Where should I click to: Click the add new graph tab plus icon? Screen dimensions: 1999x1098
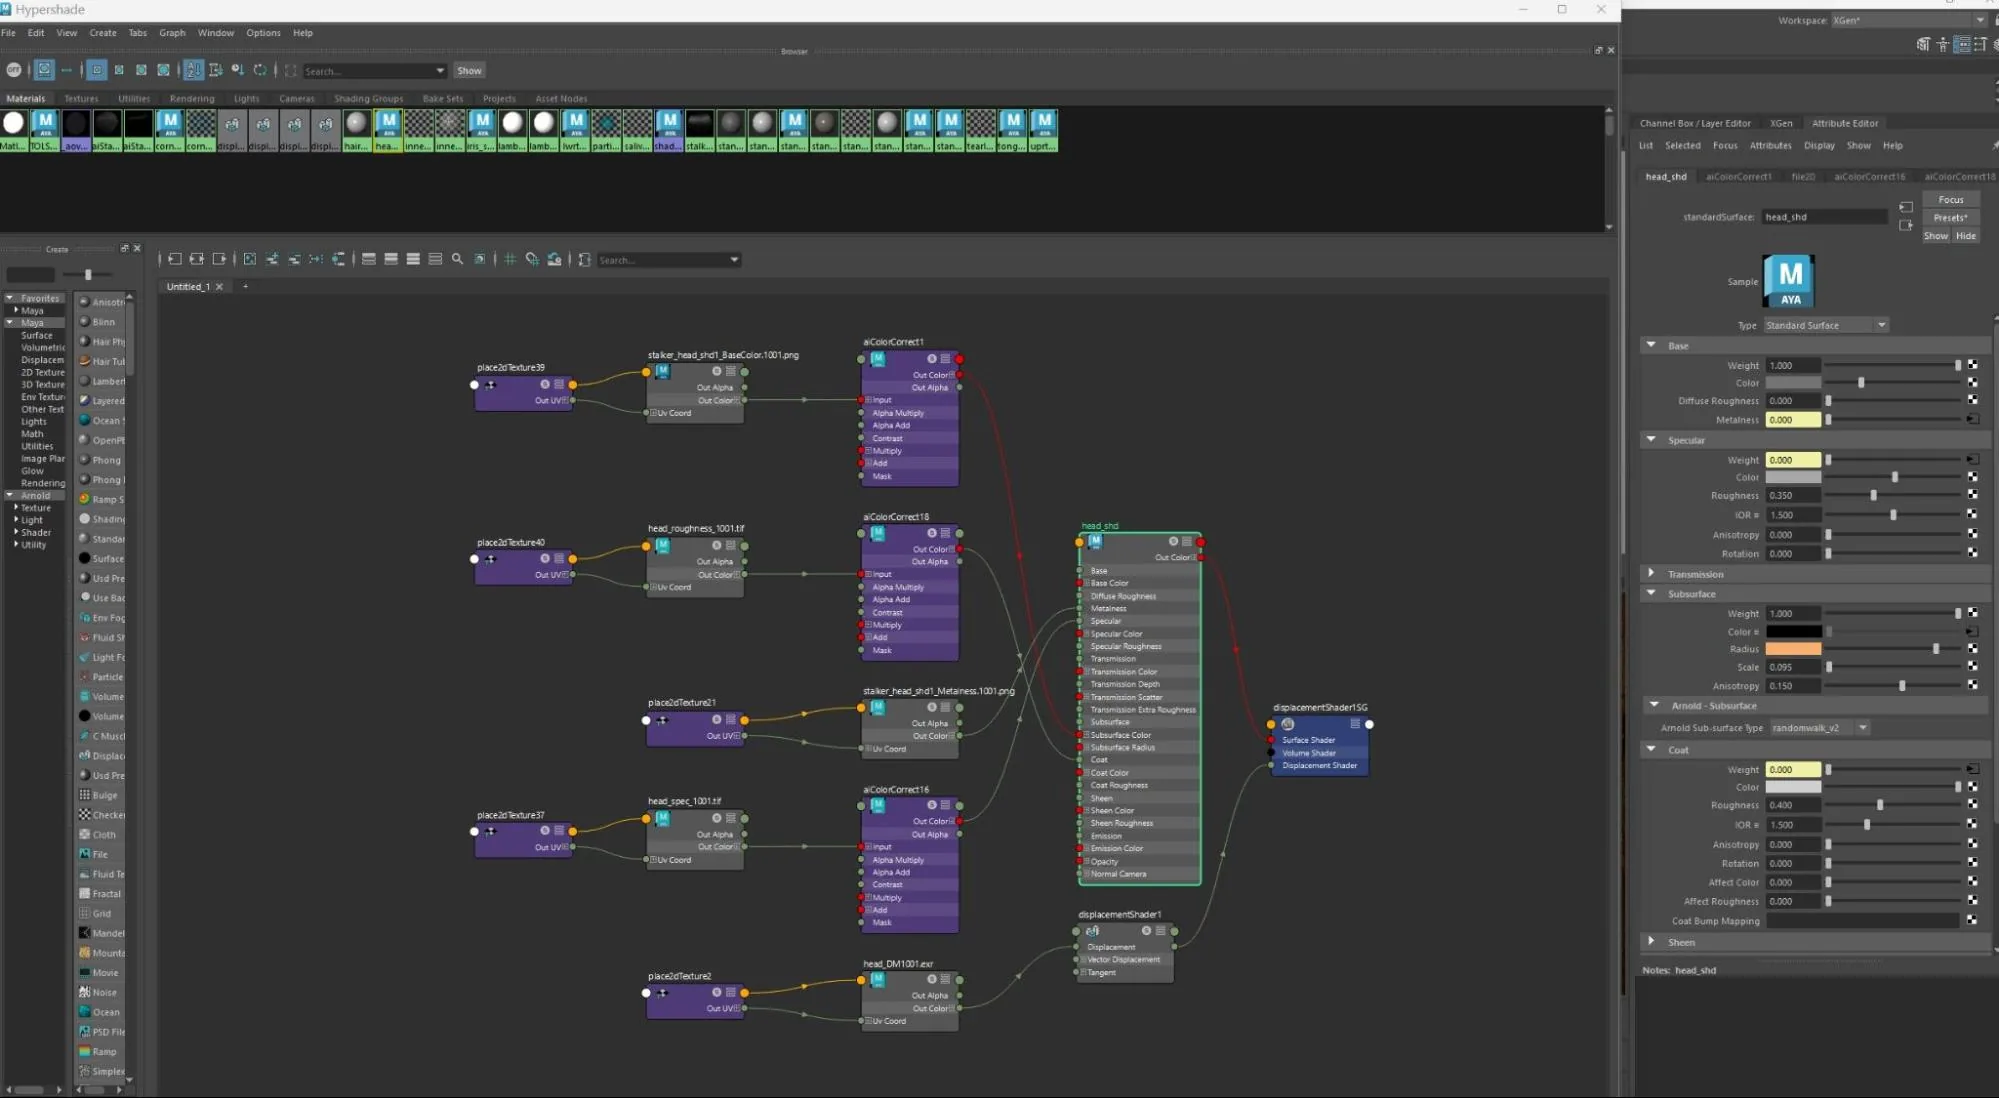click(x=245, y=286)
